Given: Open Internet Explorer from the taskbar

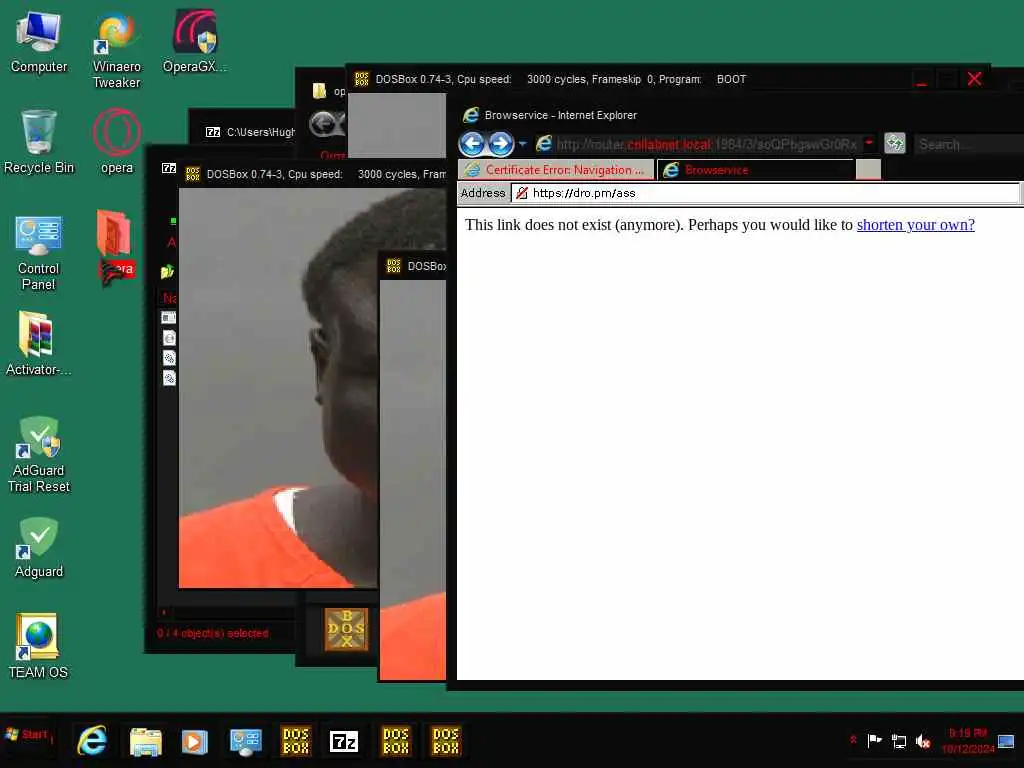Looking at the screenshot, I should click(x=92, y=741).
